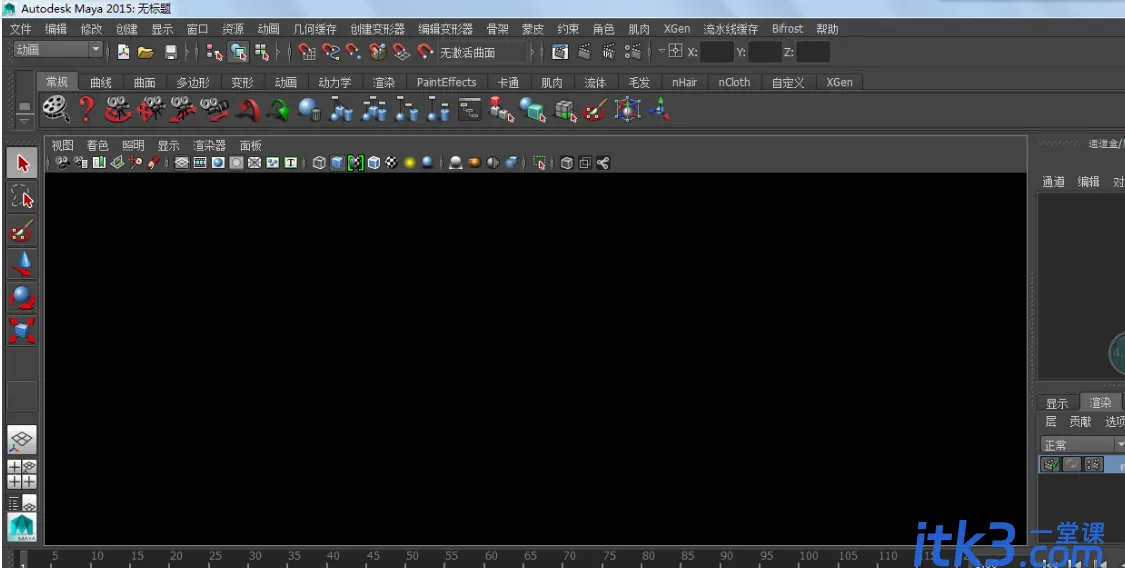
Task: Open Render Settings clapperboard icon
Action: pyautogui.click(x=633, y=52)
